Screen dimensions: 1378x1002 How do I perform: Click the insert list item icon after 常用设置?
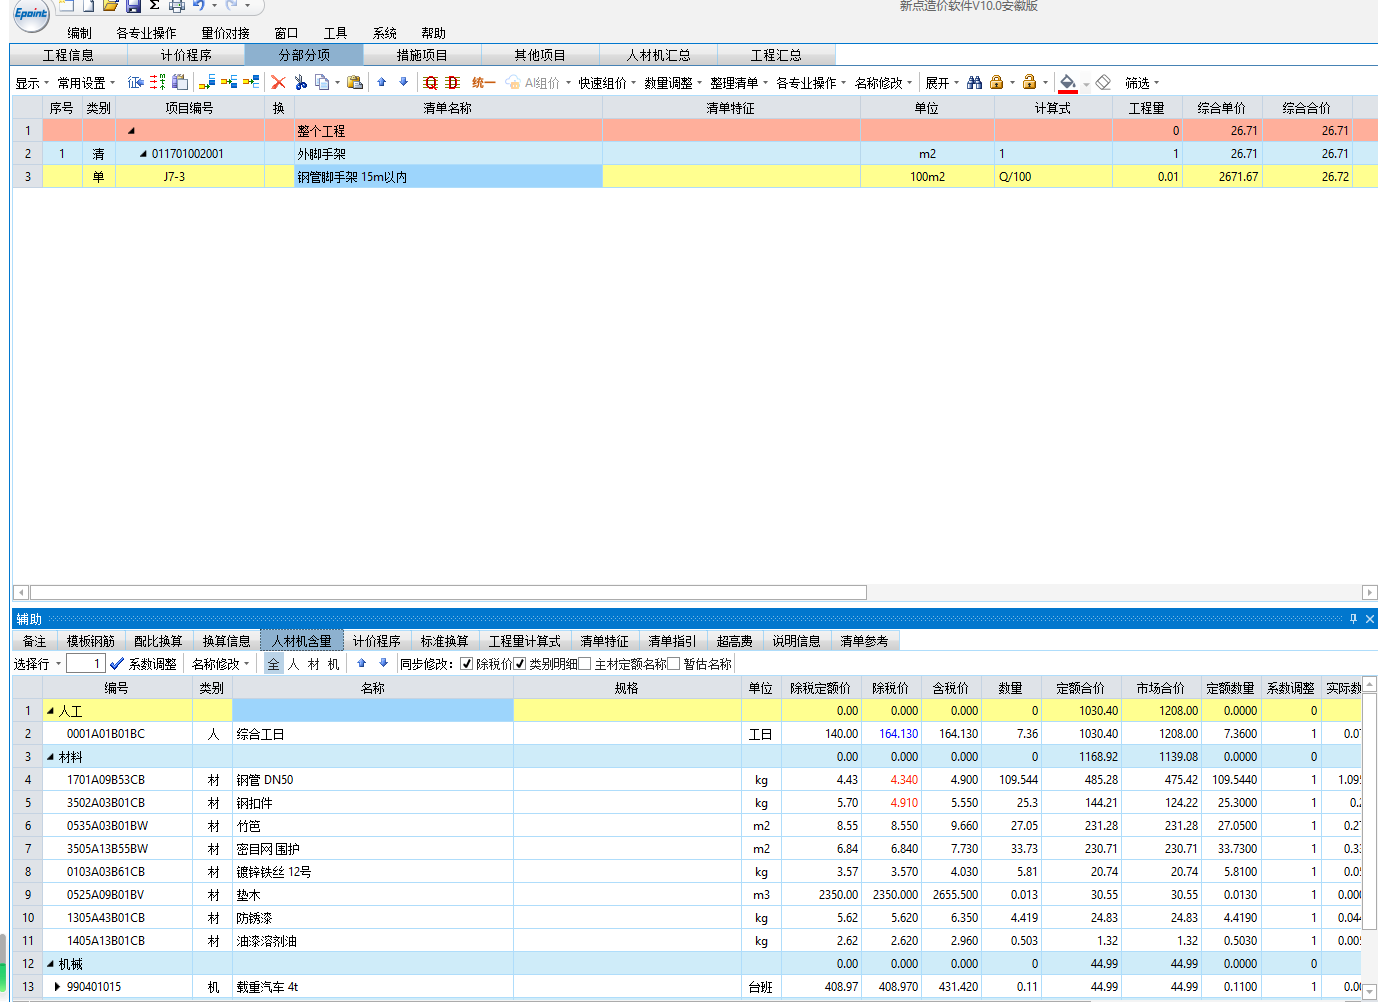pos(136,83)
